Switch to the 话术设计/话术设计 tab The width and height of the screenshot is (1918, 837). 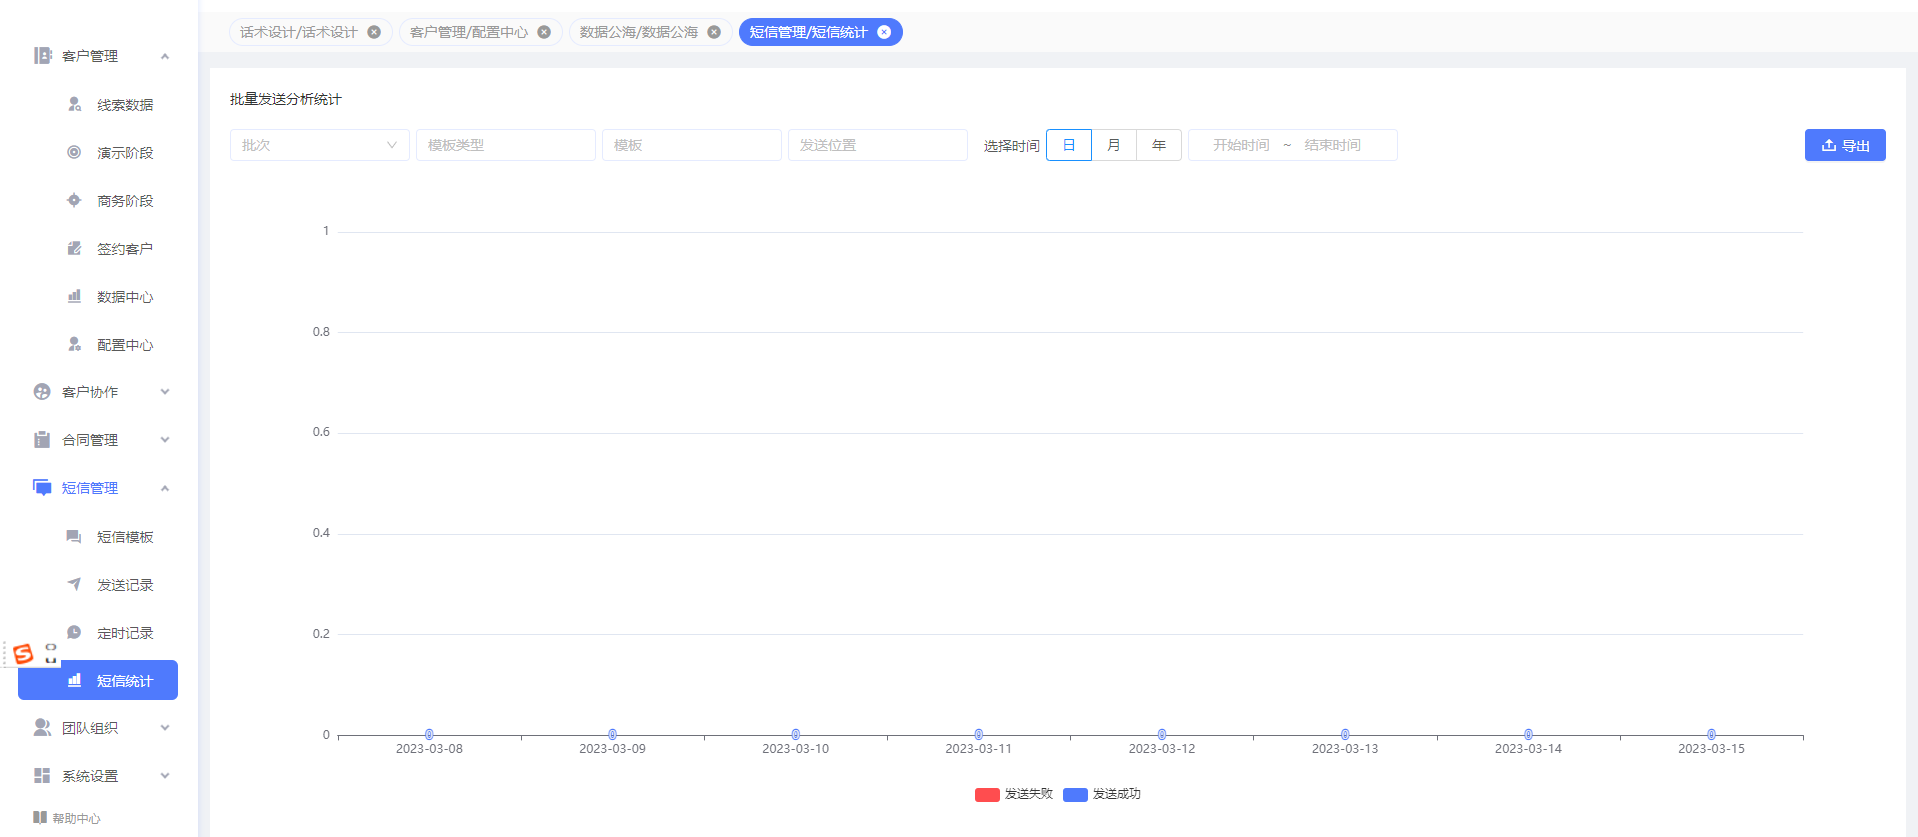coord(298,32)
